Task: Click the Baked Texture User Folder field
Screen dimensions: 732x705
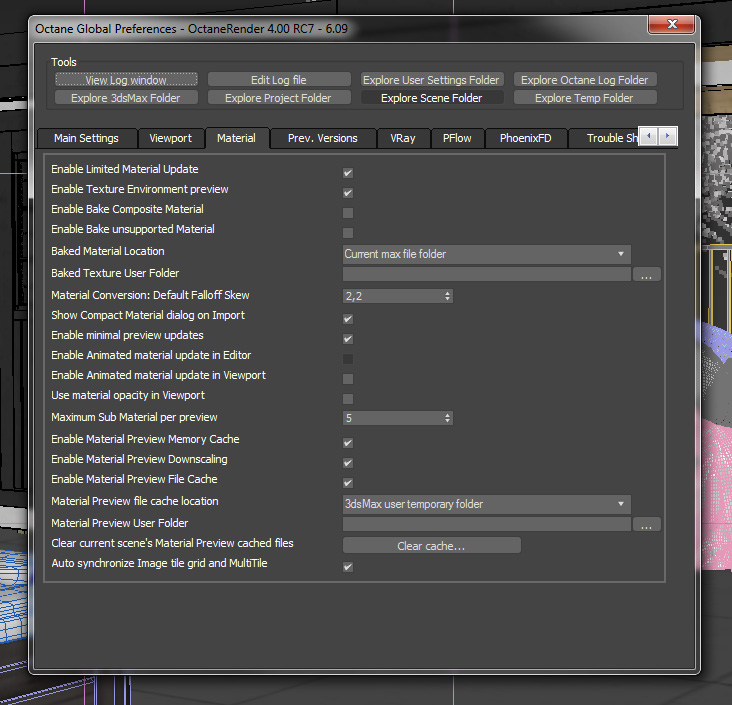Action: (x=486, y=274)
